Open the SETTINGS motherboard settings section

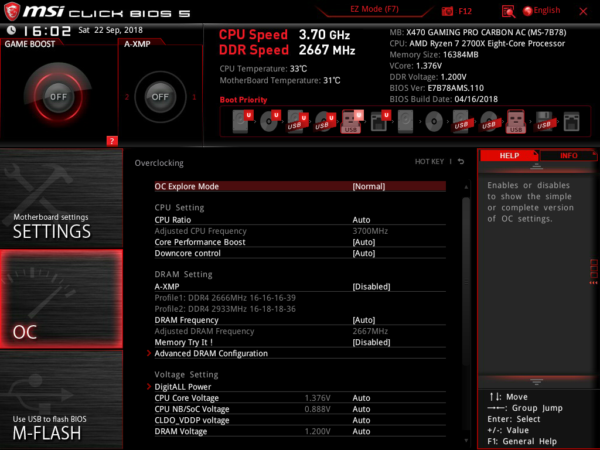point(61,198)
